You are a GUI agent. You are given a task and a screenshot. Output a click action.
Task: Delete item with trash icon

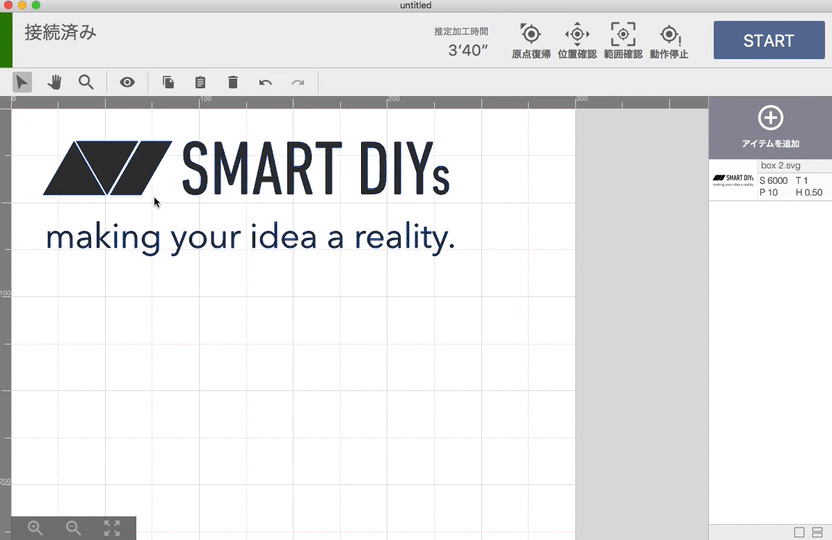[232, 82]
